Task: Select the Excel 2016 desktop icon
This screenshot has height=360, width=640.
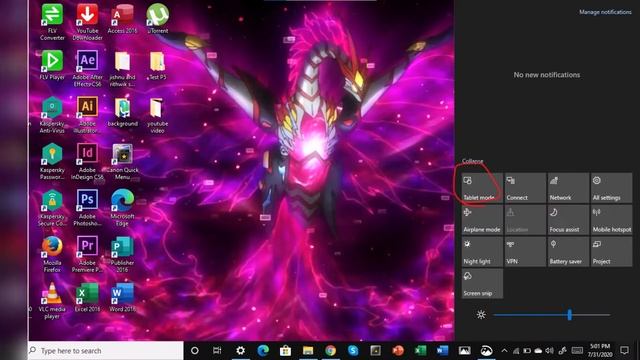Action: point(87,298)
